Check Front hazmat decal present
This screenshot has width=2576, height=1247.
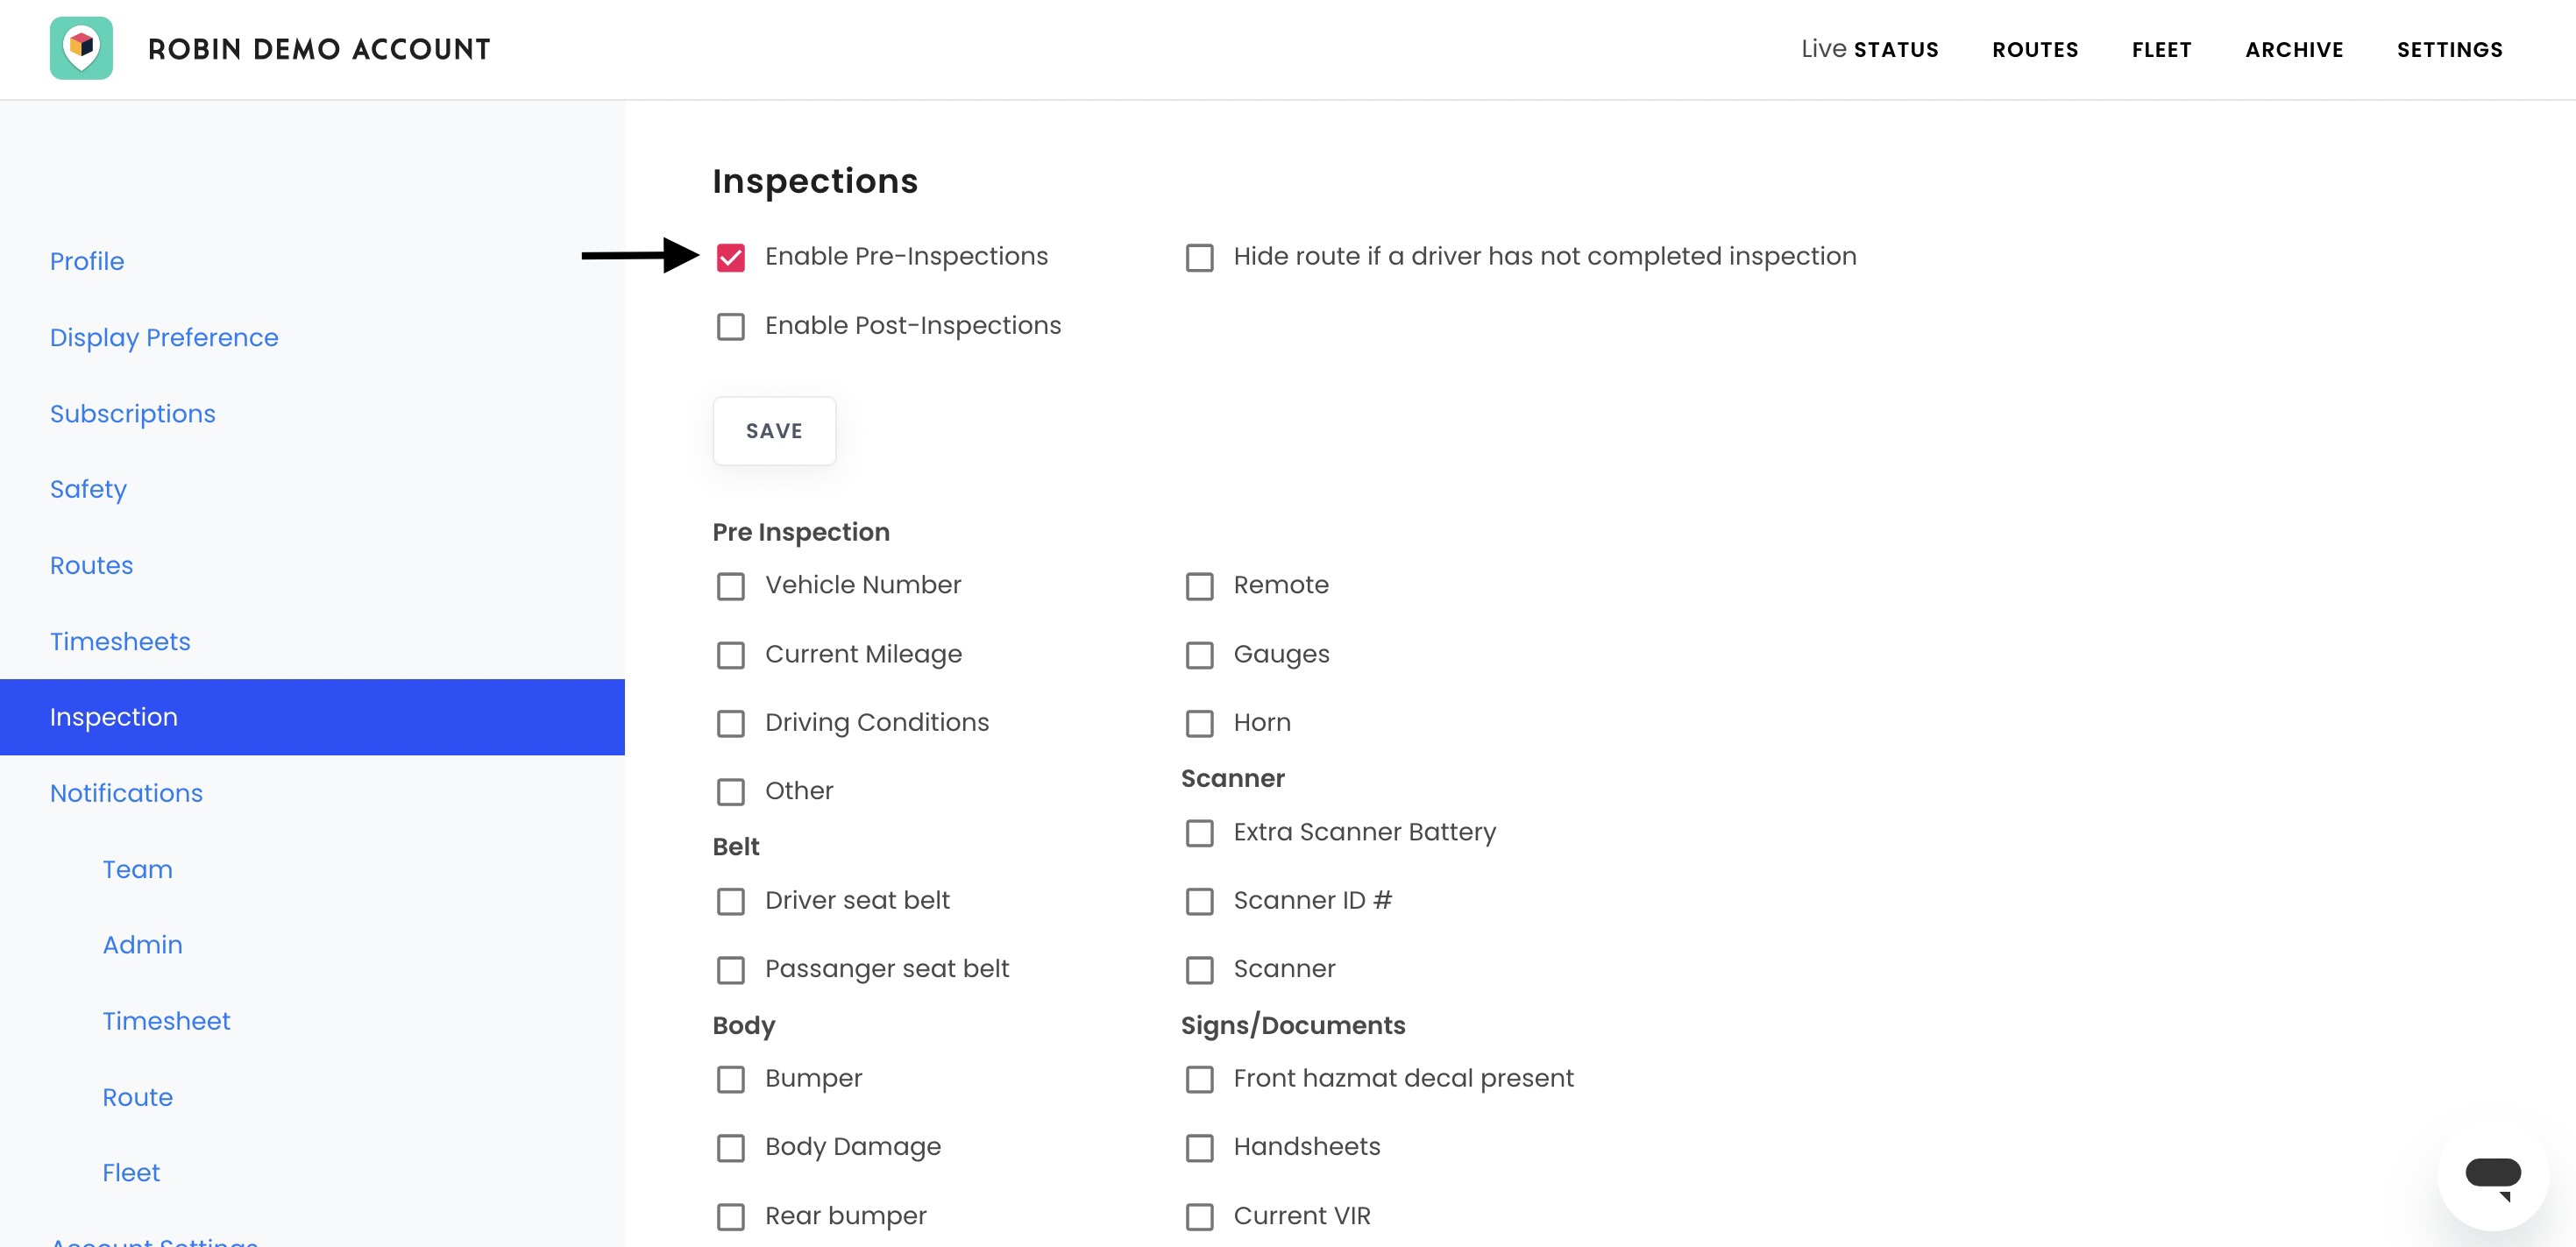(x=1199, y=1079)
